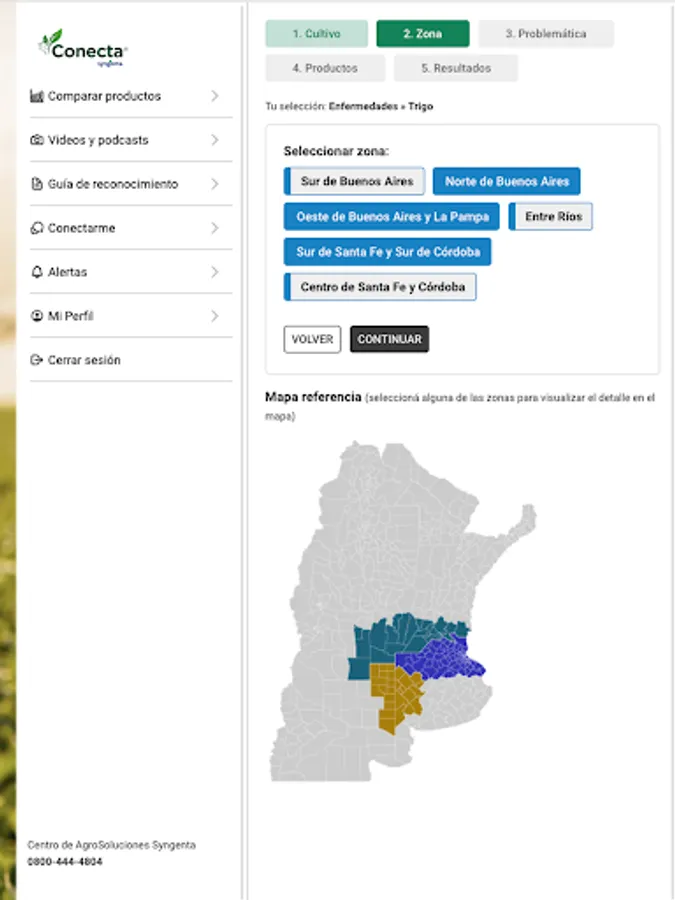Click the Mi Perfil user icon
The width and height of the screenshot is (675, 900).
(x=37, y=316)
